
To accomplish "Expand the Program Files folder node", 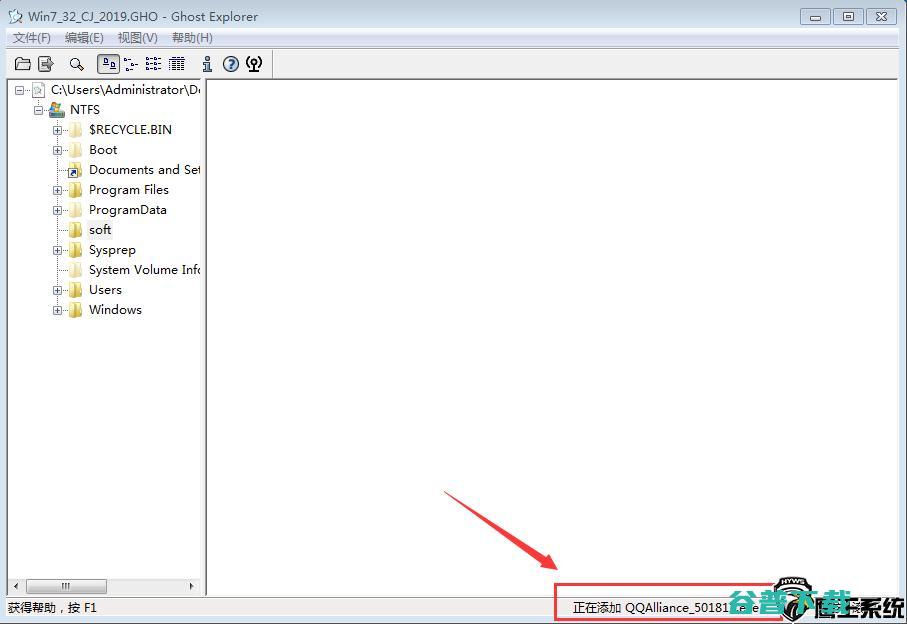I will pos(58,190).
